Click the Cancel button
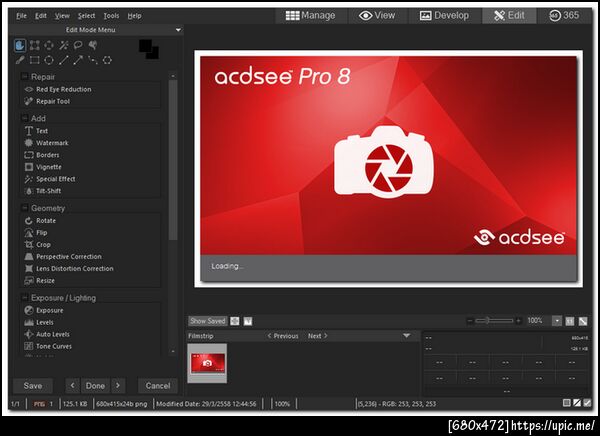Viewport: 600px width, 436px height. coord(158,386)
